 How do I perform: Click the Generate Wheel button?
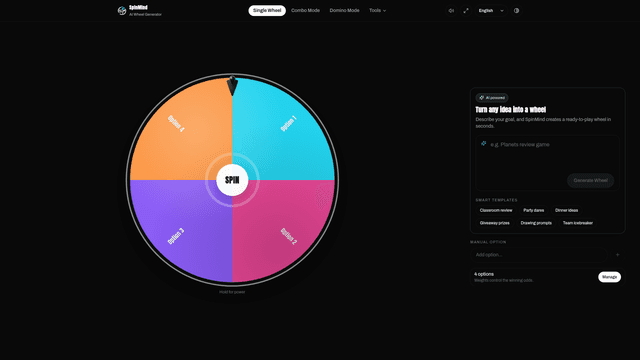coord(590,180)
